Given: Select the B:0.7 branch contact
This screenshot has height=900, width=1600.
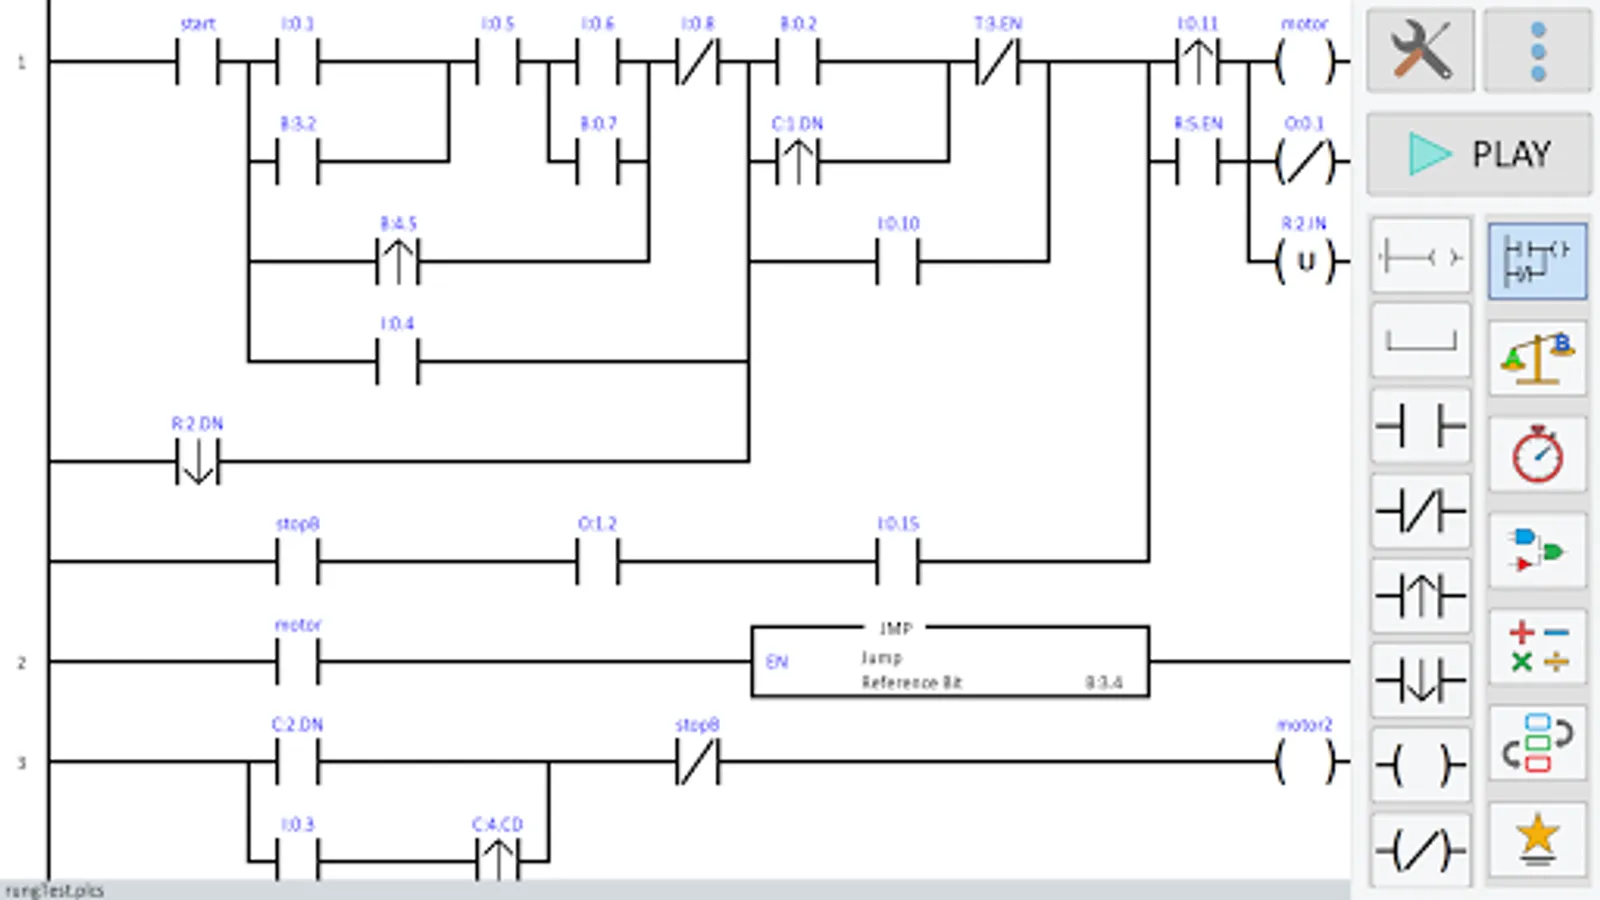Looking at the screenshot, I should (598, 162).
